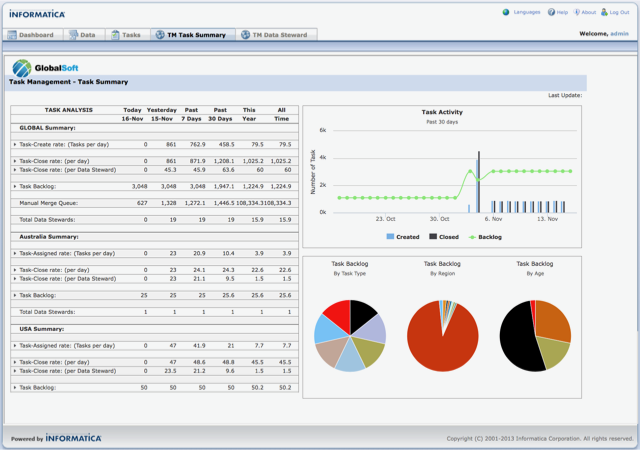640x450 pixels.
Task: Click the Languages globe icon
Action: (x=506, y=12)
